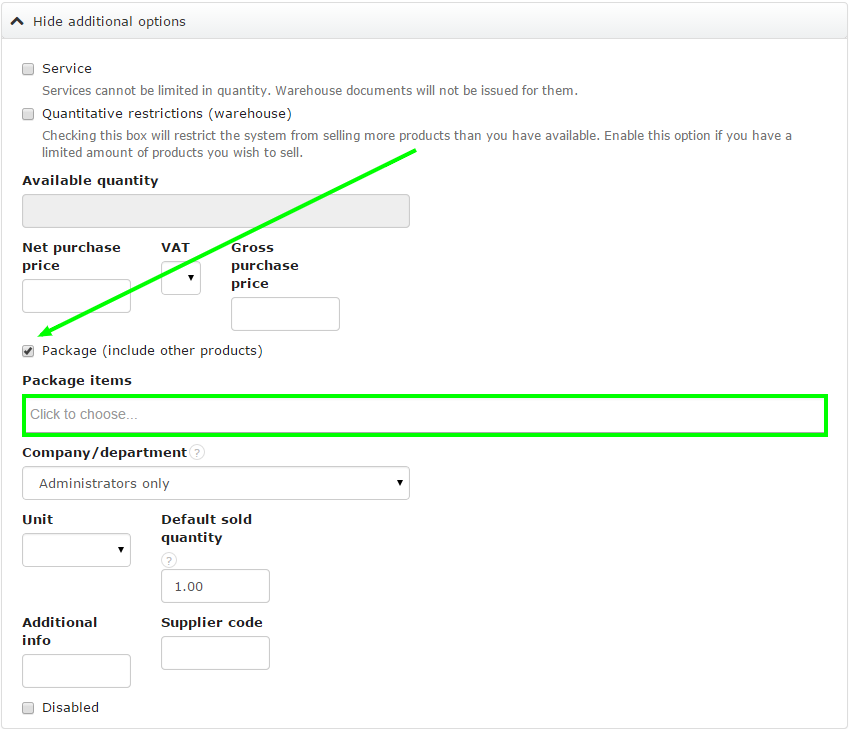Uncheck Package (include other products)
The height and width of the screenshot is (729, 851).
[28, 351]
